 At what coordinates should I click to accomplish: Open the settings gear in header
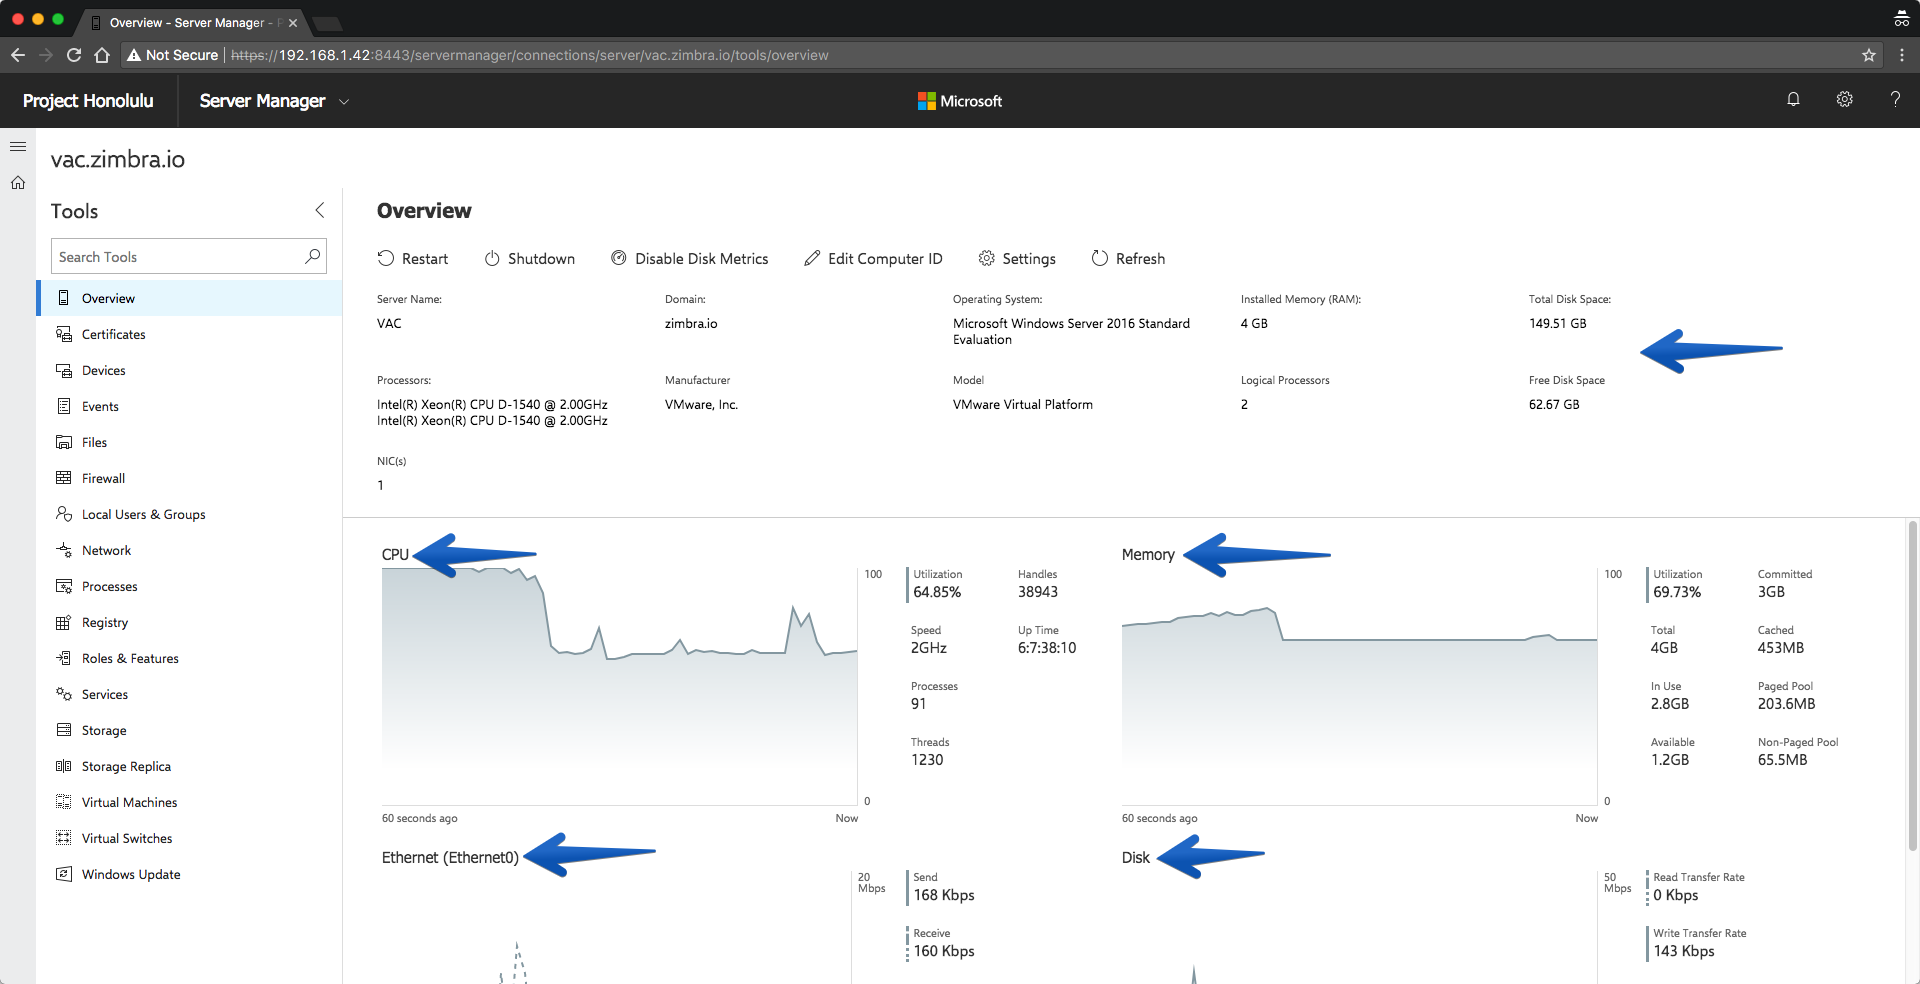[1845, 99]
